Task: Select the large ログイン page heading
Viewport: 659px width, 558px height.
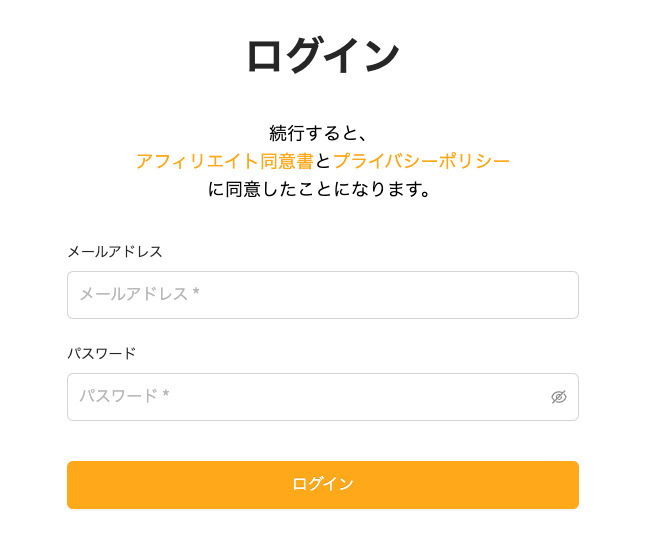Action: coord(323,55)
